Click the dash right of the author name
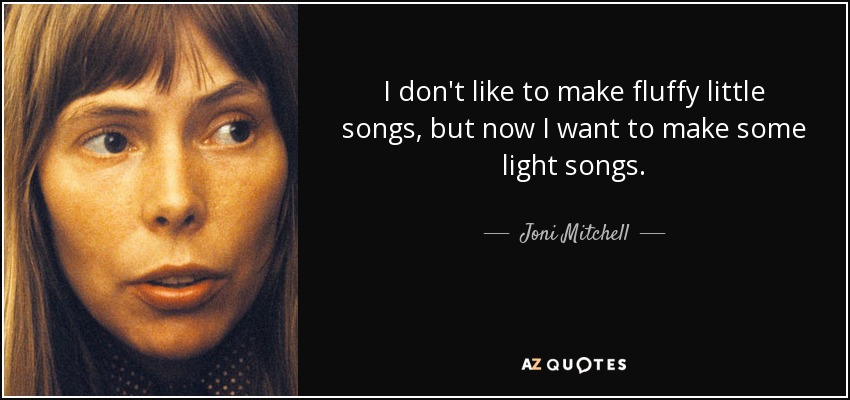Viewport: 850px width, 400px height. 652,235
